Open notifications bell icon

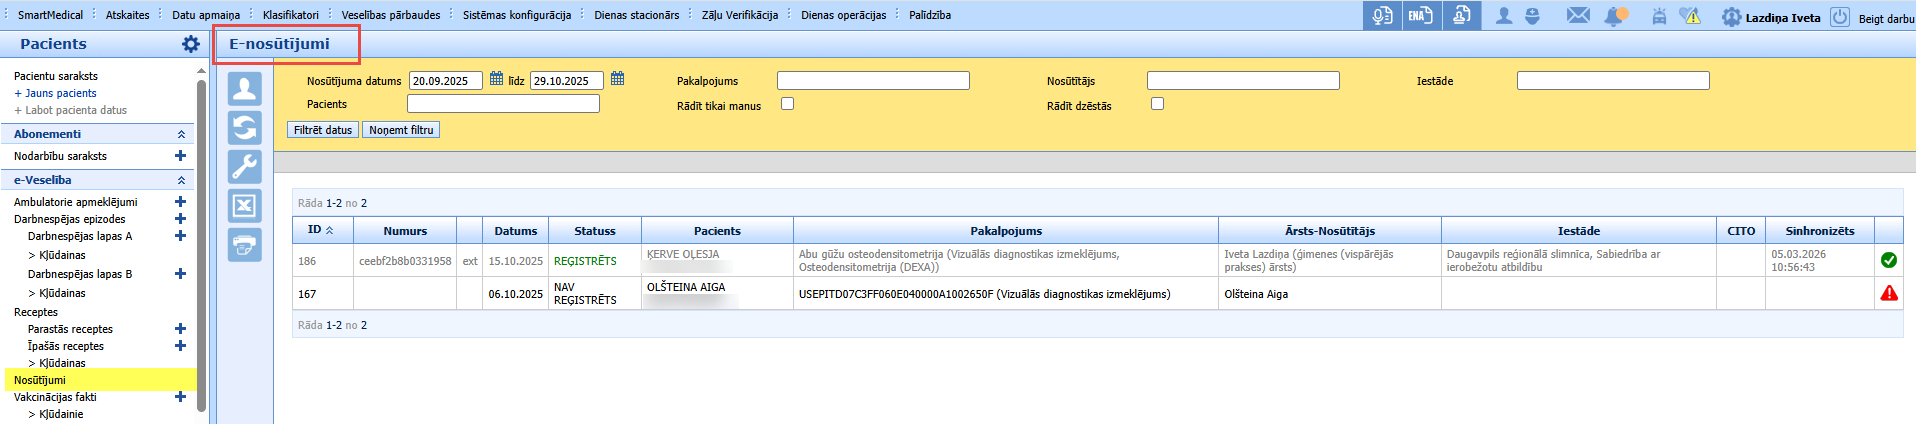pos(1615,16)
